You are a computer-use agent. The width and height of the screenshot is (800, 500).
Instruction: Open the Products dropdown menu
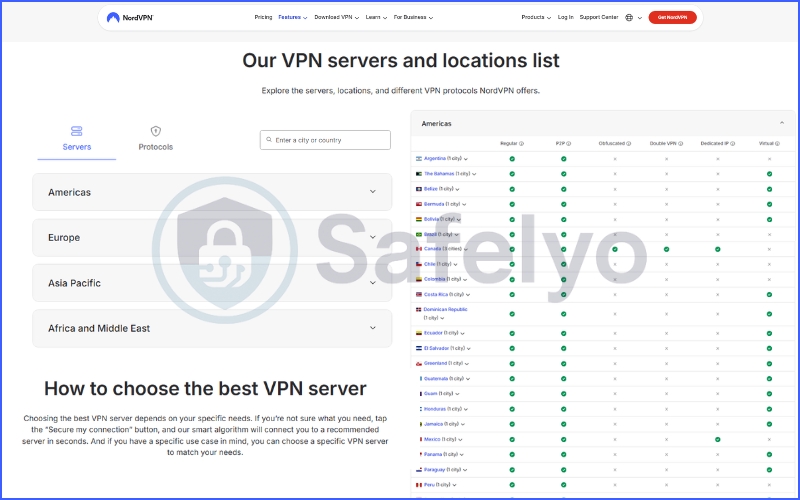pos(536,17)
